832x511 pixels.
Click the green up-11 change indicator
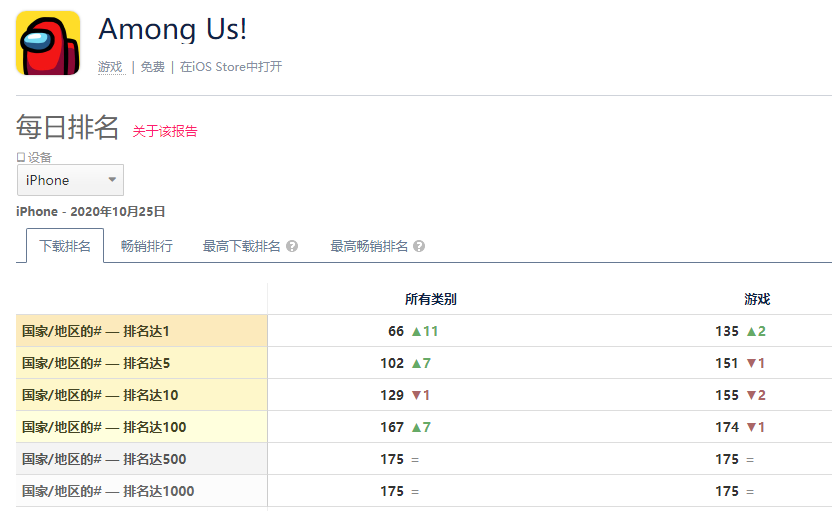point(425,331)
